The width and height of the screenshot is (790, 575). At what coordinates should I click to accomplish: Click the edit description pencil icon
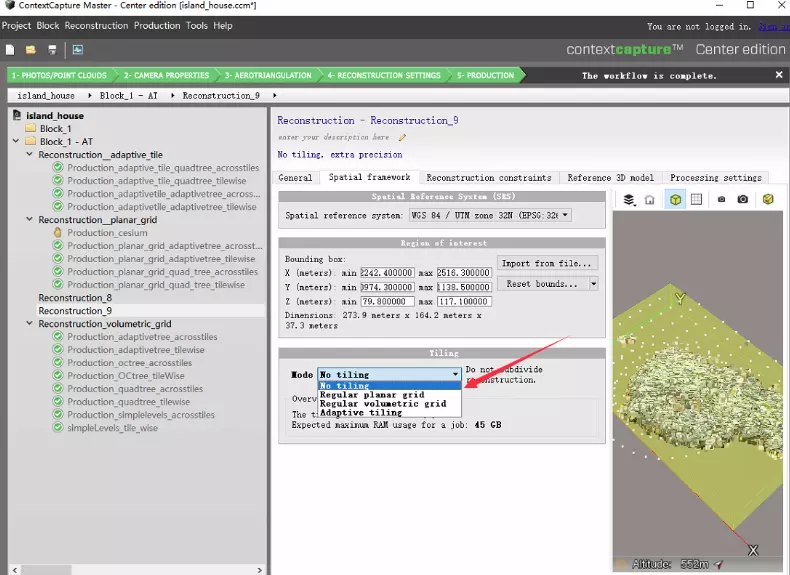click(x=402, y=137)
